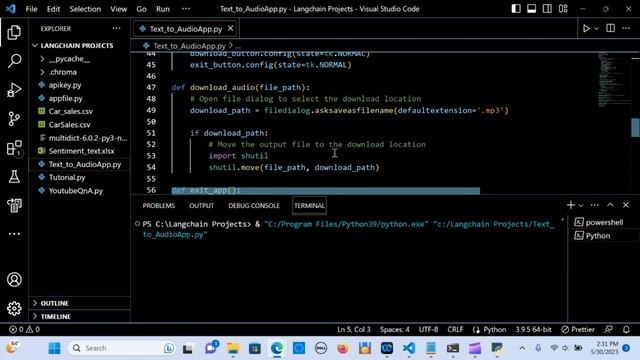
Task: Split the editor right
Action: coord(610,28)
